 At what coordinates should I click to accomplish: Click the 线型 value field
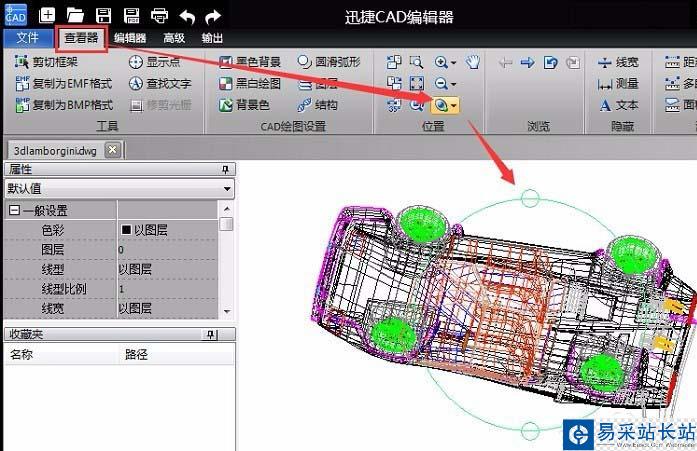[167, 269]
